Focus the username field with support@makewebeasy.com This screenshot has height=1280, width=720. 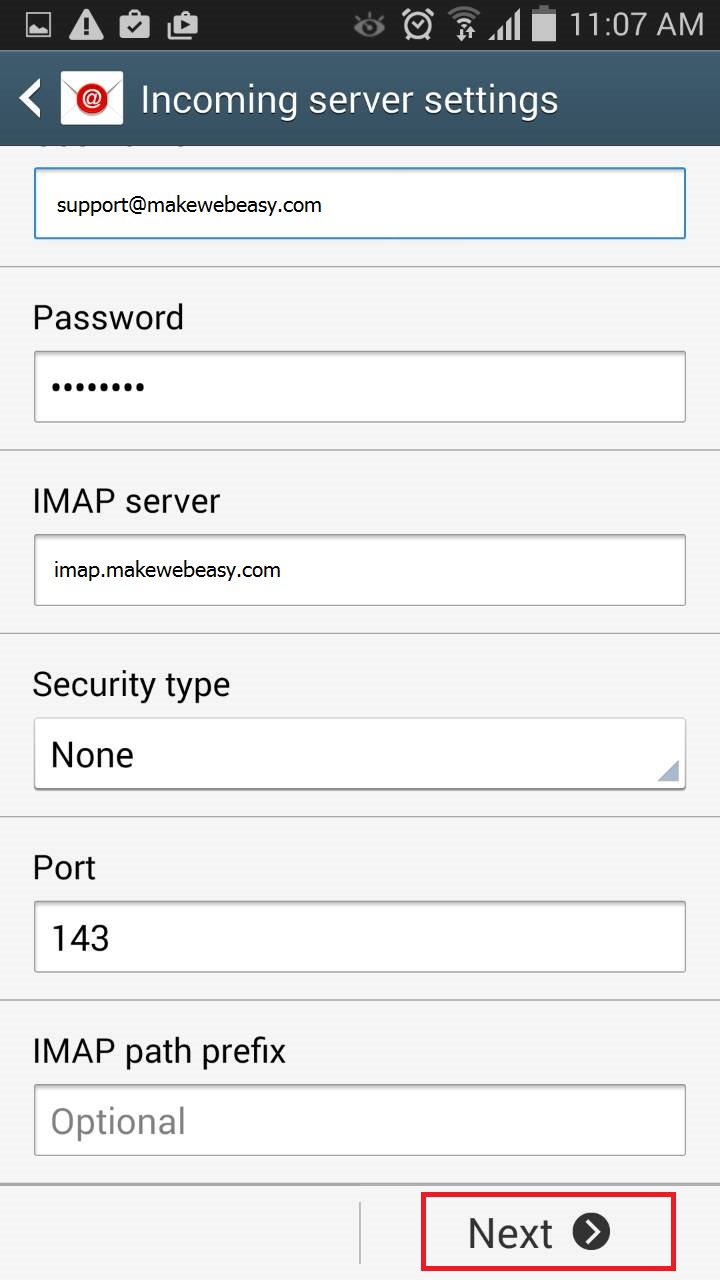[x=359, y=204]
